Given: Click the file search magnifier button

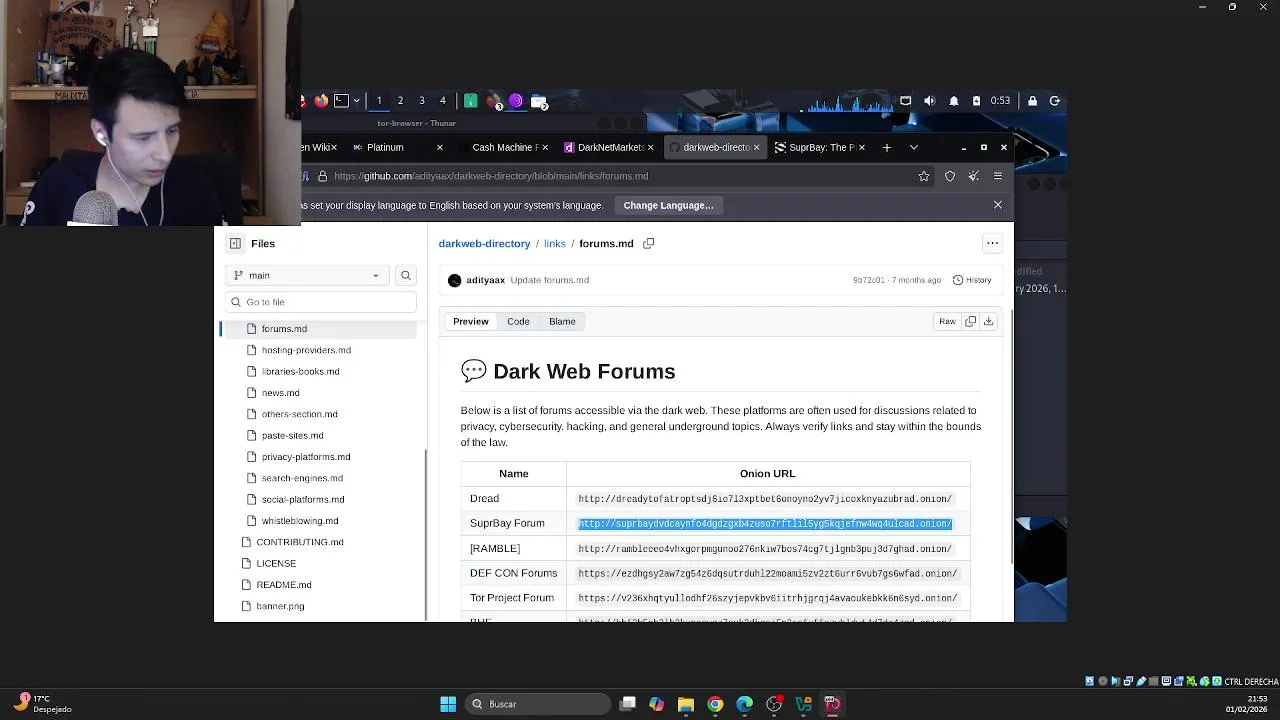Looking at the screenshot, I should [x=406, y=275].
